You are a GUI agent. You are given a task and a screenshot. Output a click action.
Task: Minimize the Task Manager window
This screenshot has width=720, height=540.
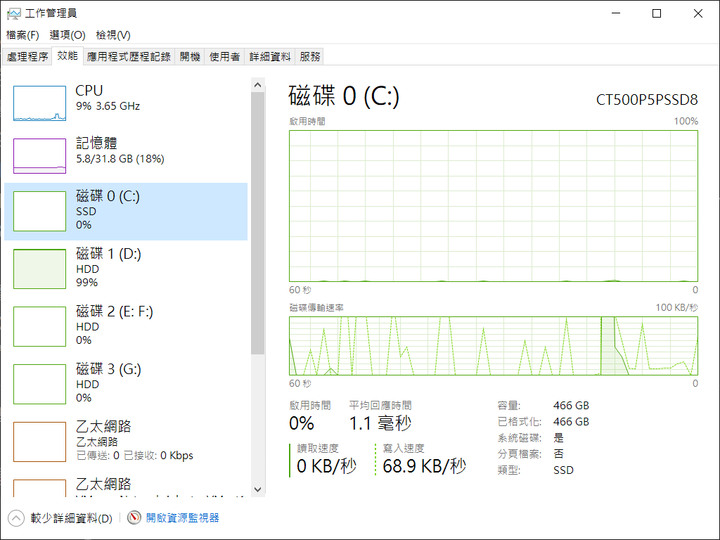[616, 13]
